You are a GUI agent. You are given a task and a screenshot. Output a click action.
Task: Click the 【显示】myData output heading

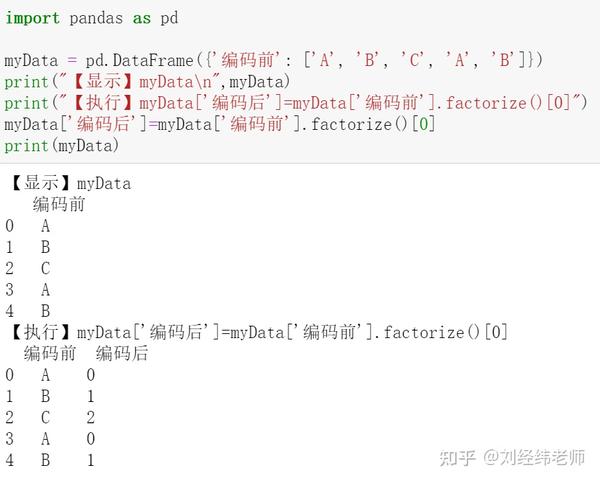(70, 184)
